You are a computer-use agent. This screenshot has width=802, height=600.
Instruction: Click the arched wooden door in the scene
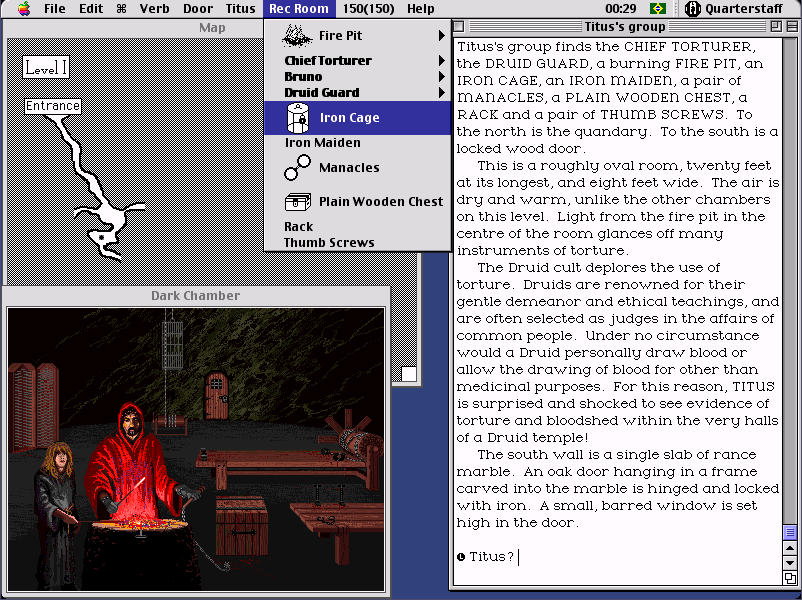(x=216, y=396)
